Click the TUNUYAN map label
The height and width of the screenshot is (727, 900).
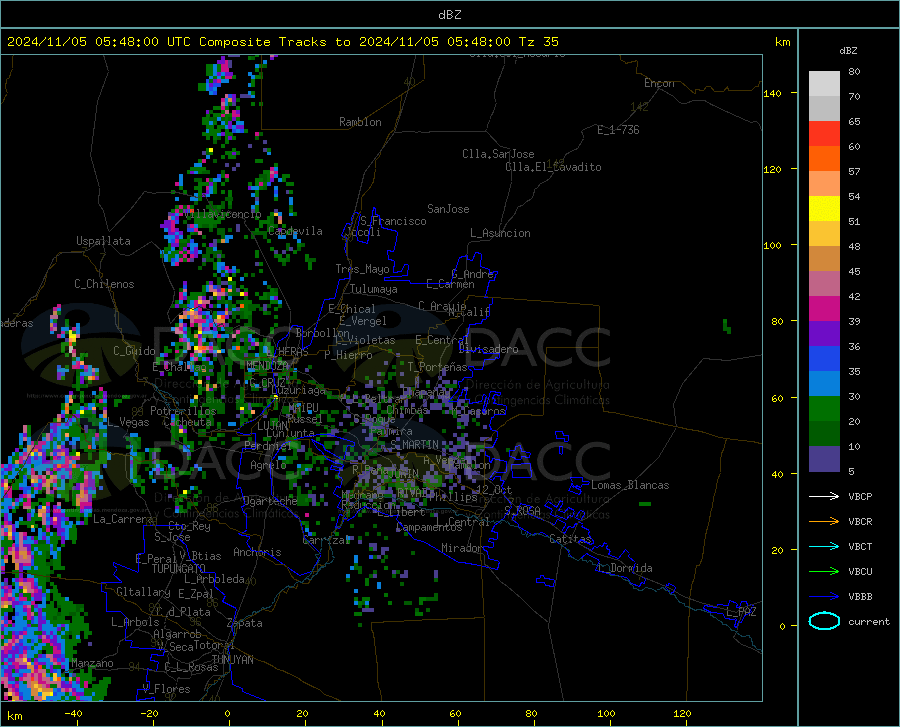[x=232, y=660]
